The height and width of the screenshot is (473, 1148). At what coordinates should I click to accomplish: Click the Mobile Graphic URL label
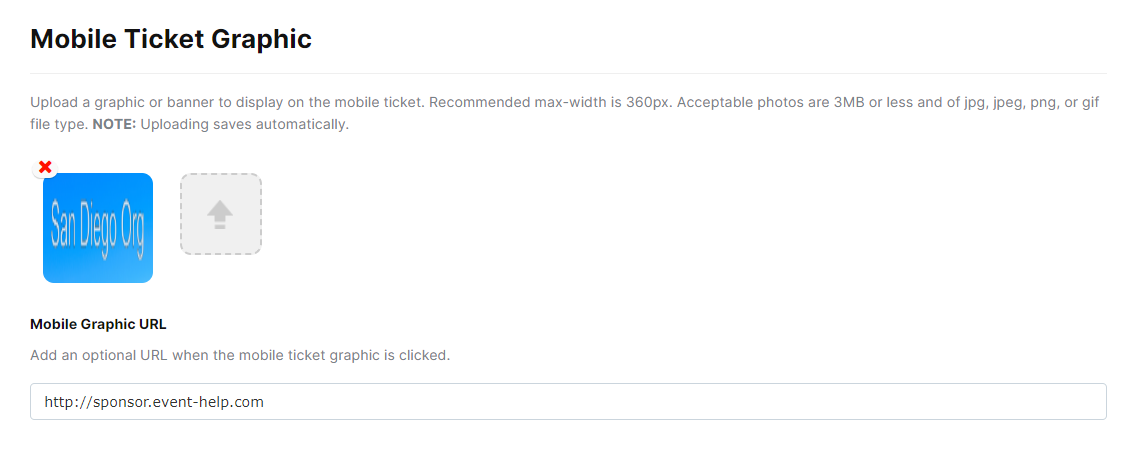[99, 324]
